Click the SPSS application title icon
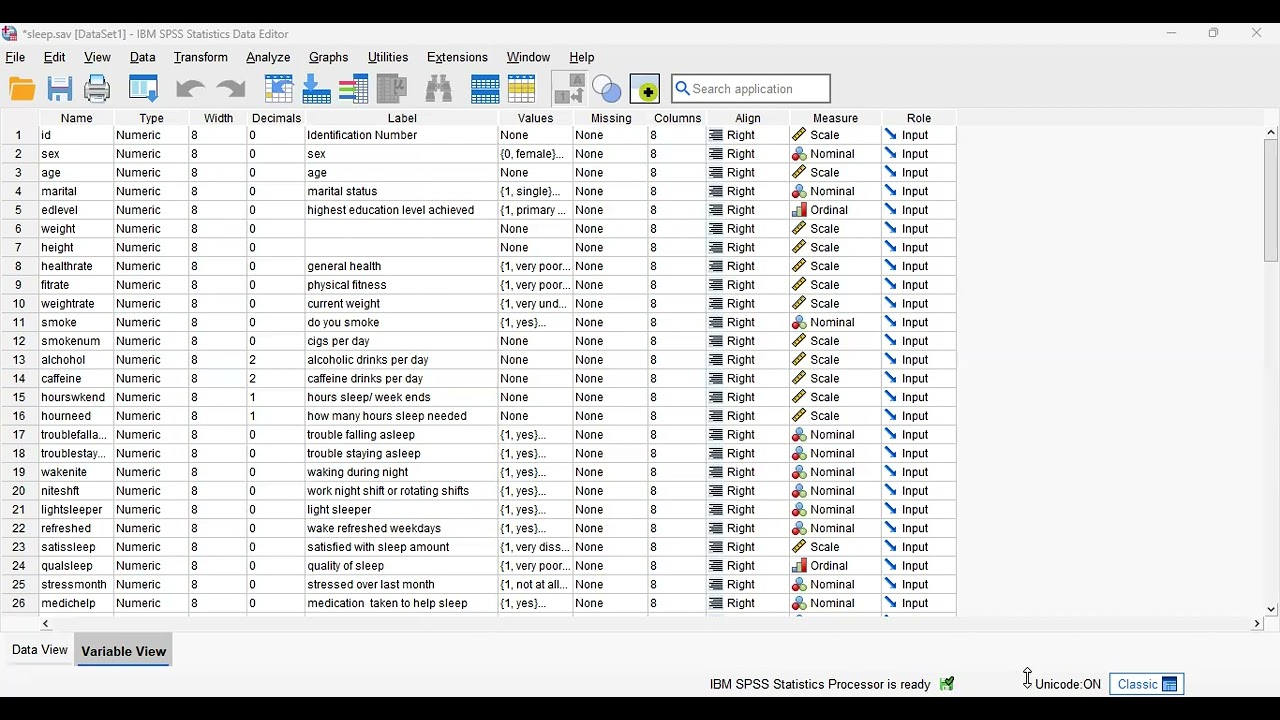This screenshot has height=720, width=1280. pyautogui.click(x=10, y=33)
